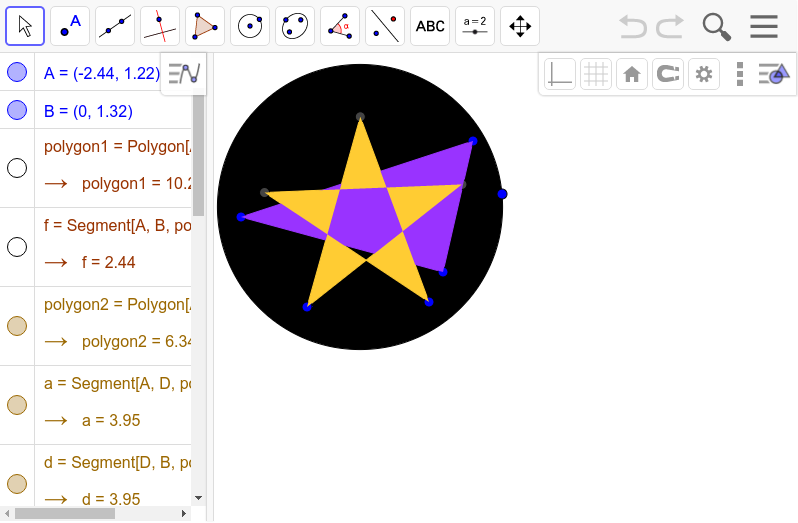Toggle visibility of point A
798x523 pixels.
pos(17,72)
